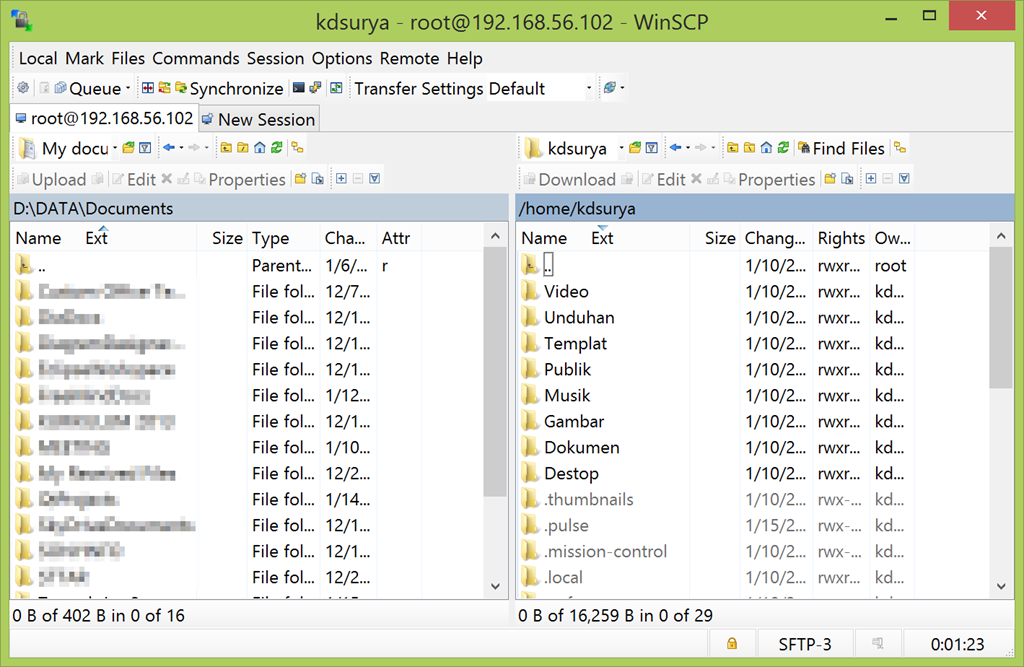Image resolution: width=1024 pixels, height=667 pixels.
Task: Click the Upload button
Action: point(51,179)
